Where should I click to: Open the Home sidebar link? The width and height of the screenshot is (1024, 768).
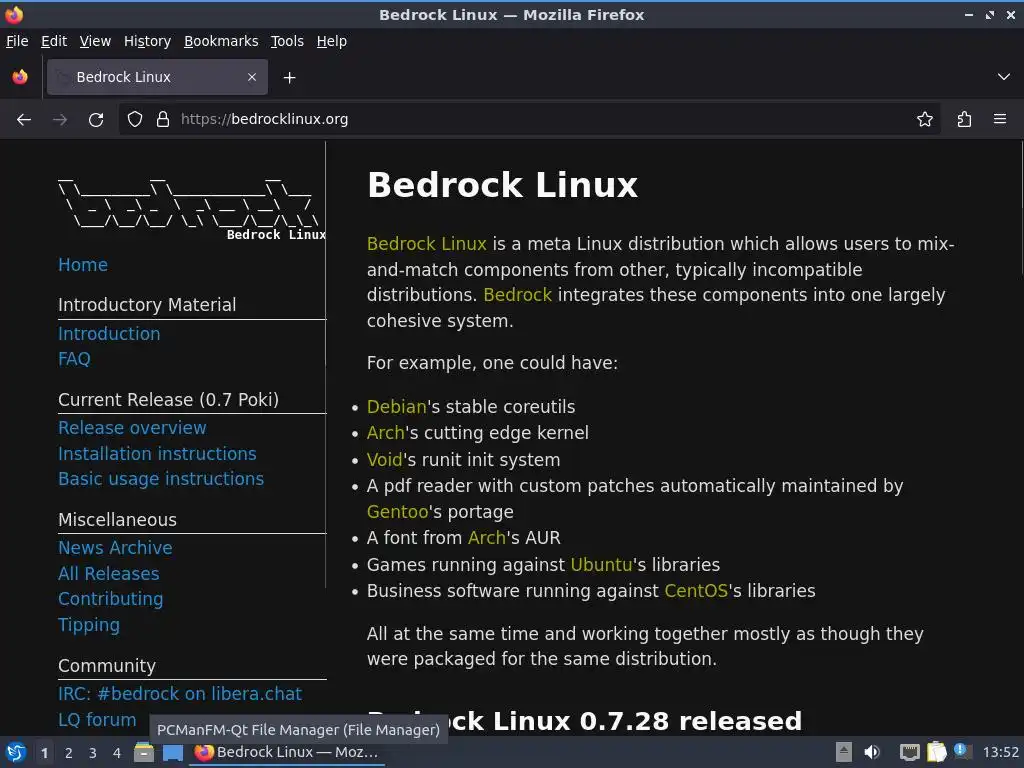[83, 265]
